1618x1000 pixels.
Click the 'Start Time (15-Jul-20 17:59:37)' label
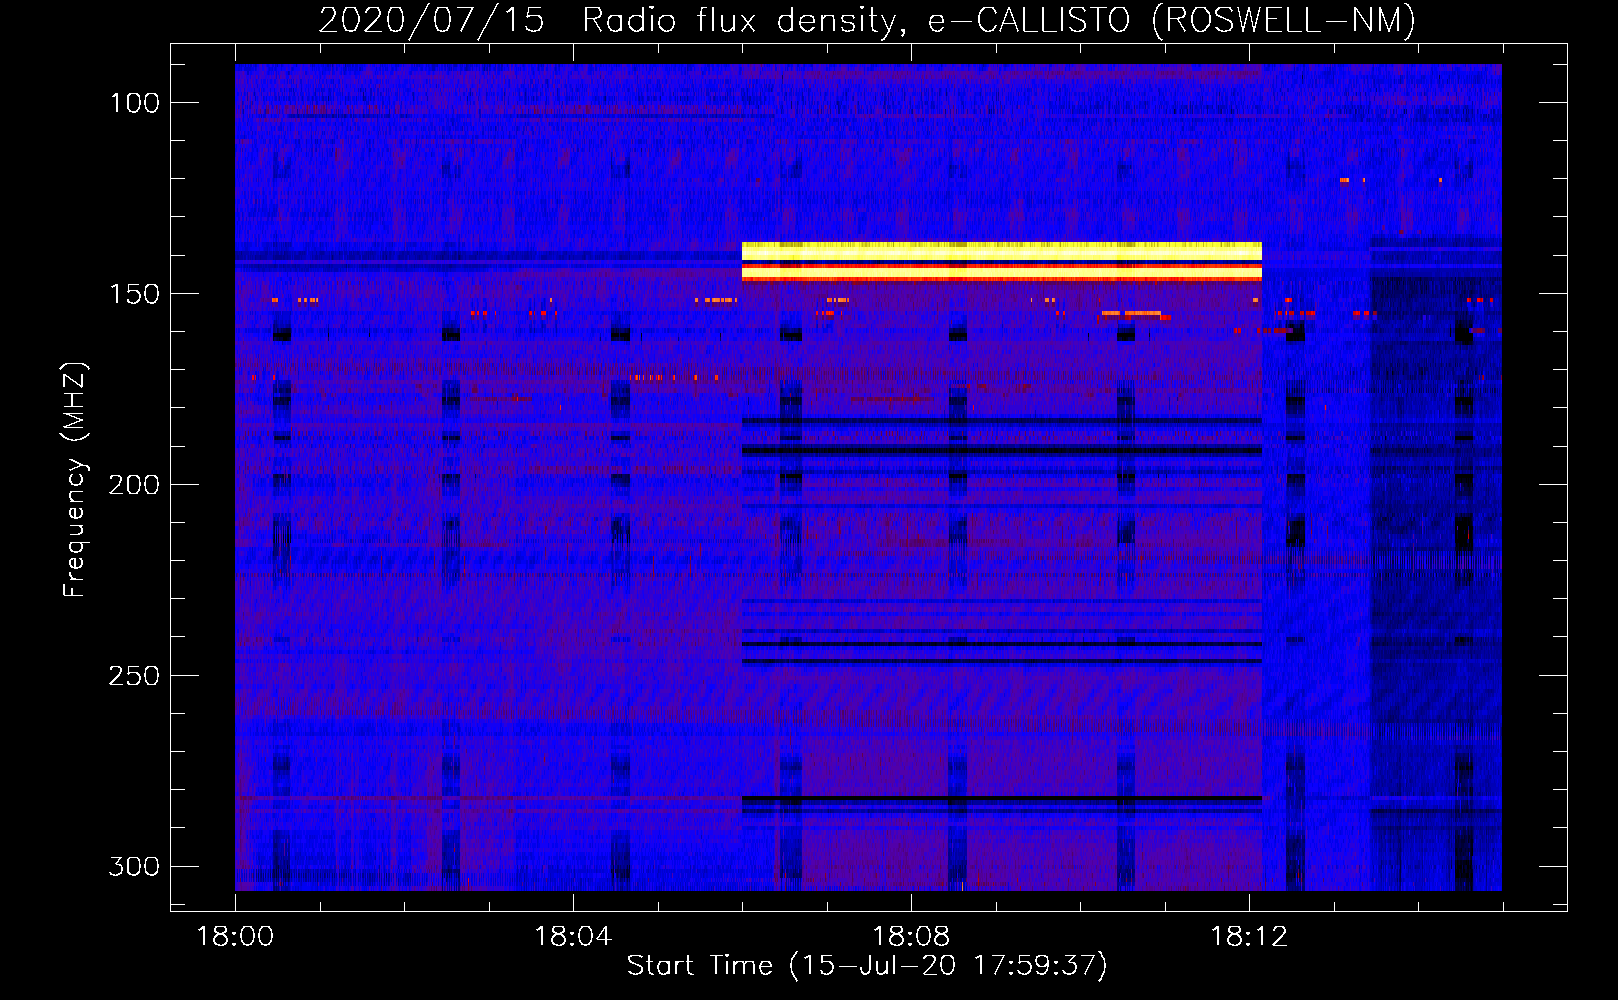tap(867, 966)
